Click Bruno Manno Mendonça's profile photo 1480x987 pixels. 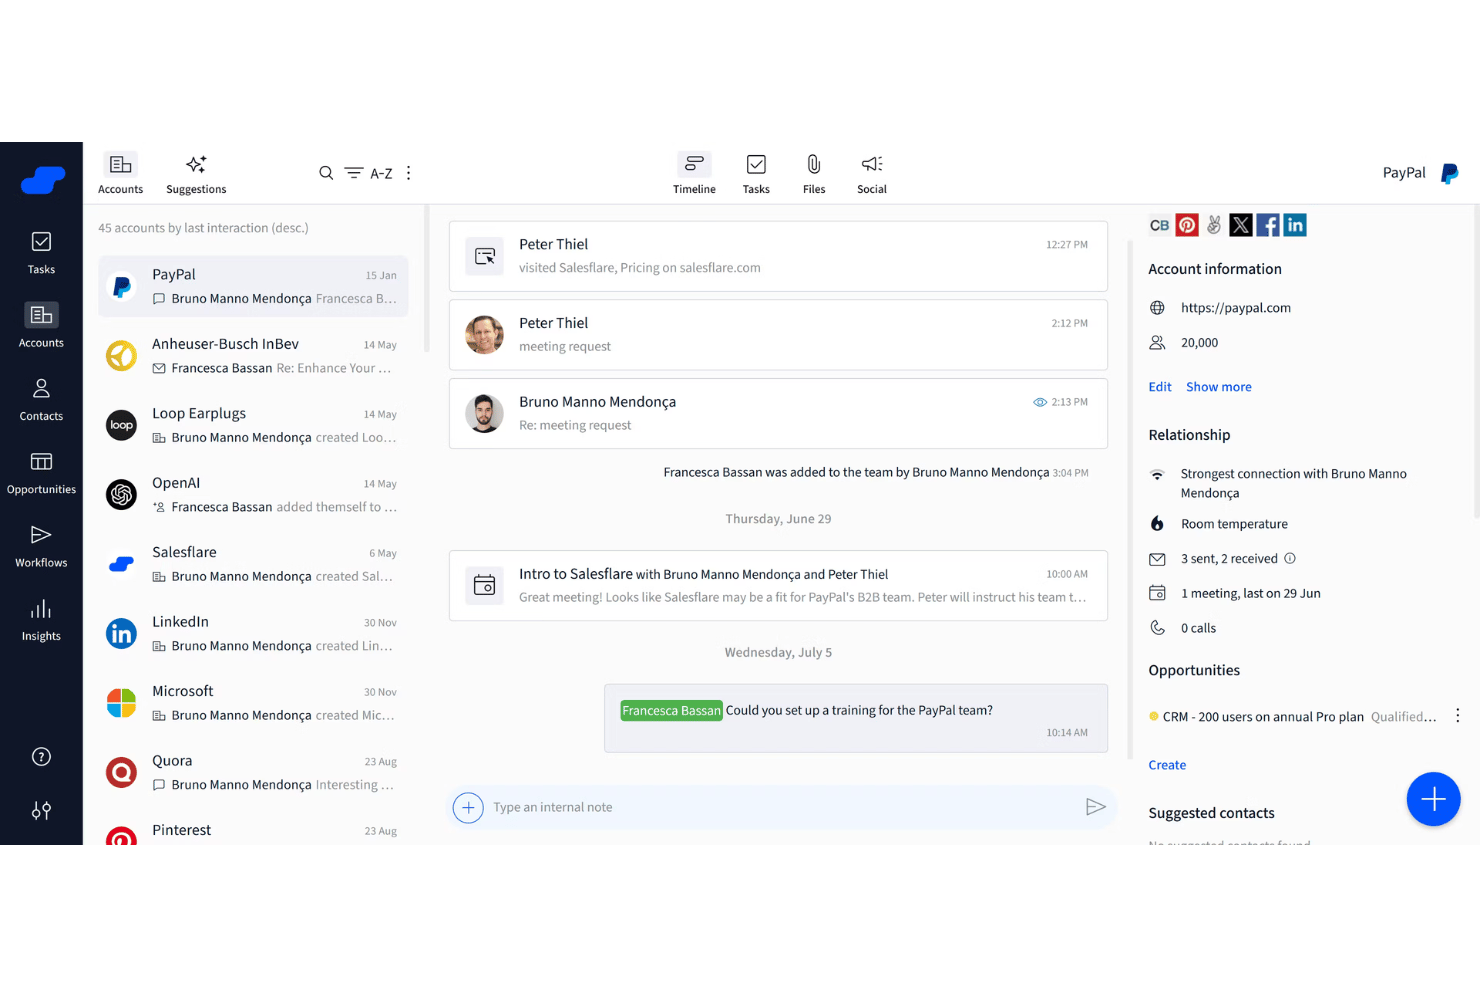point(485,414)
